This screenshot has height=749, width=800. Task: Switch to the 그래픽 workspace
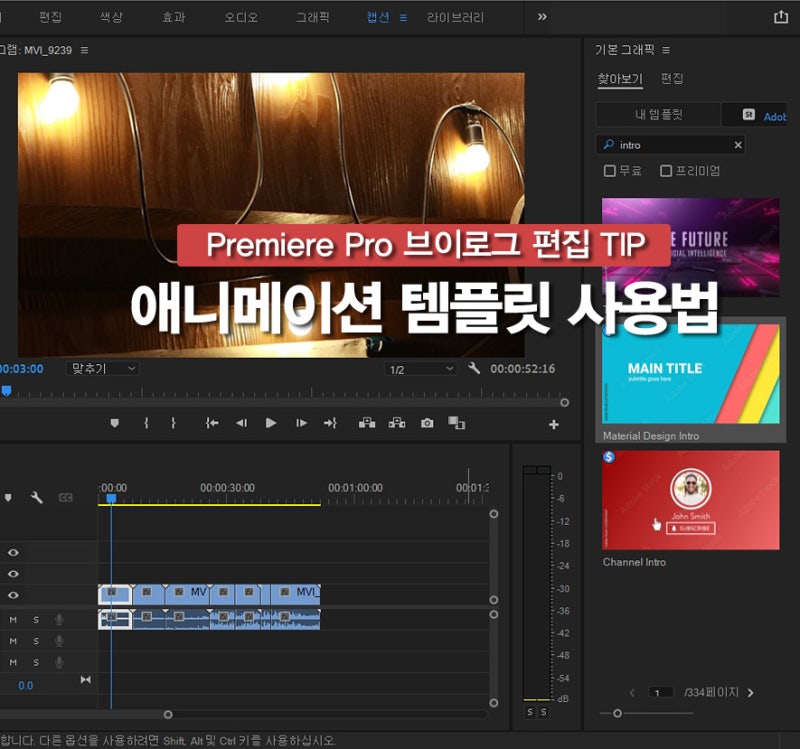pos(313,17)
